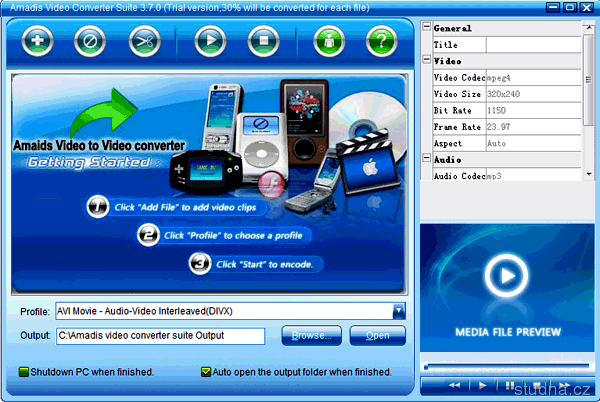600x402 pixels.
Task: Open the scissors clip/trim tool
Action: [145, 41]
